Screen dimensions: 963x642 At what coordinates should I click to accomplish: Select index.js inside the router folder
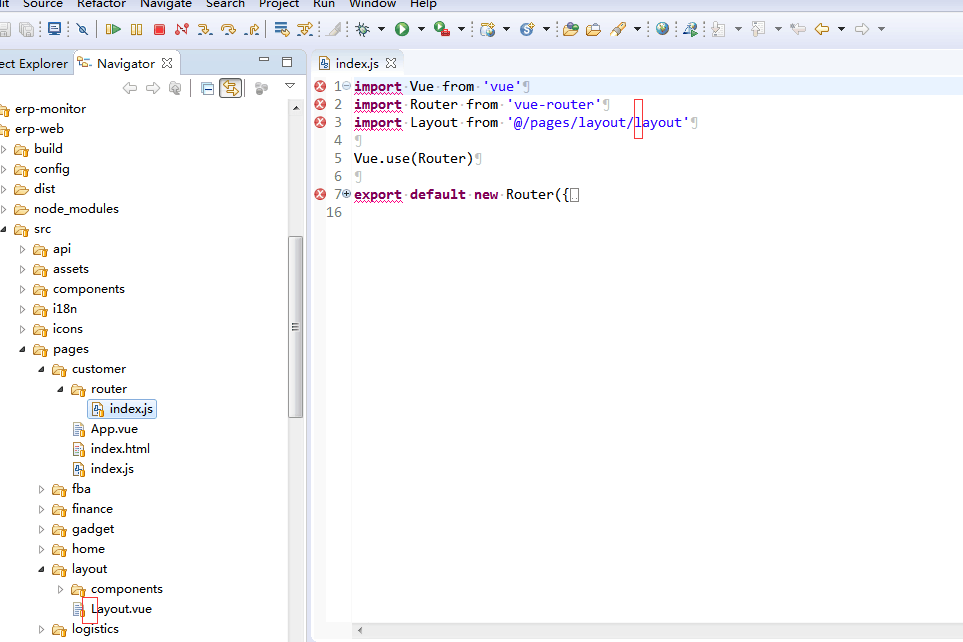122,409
